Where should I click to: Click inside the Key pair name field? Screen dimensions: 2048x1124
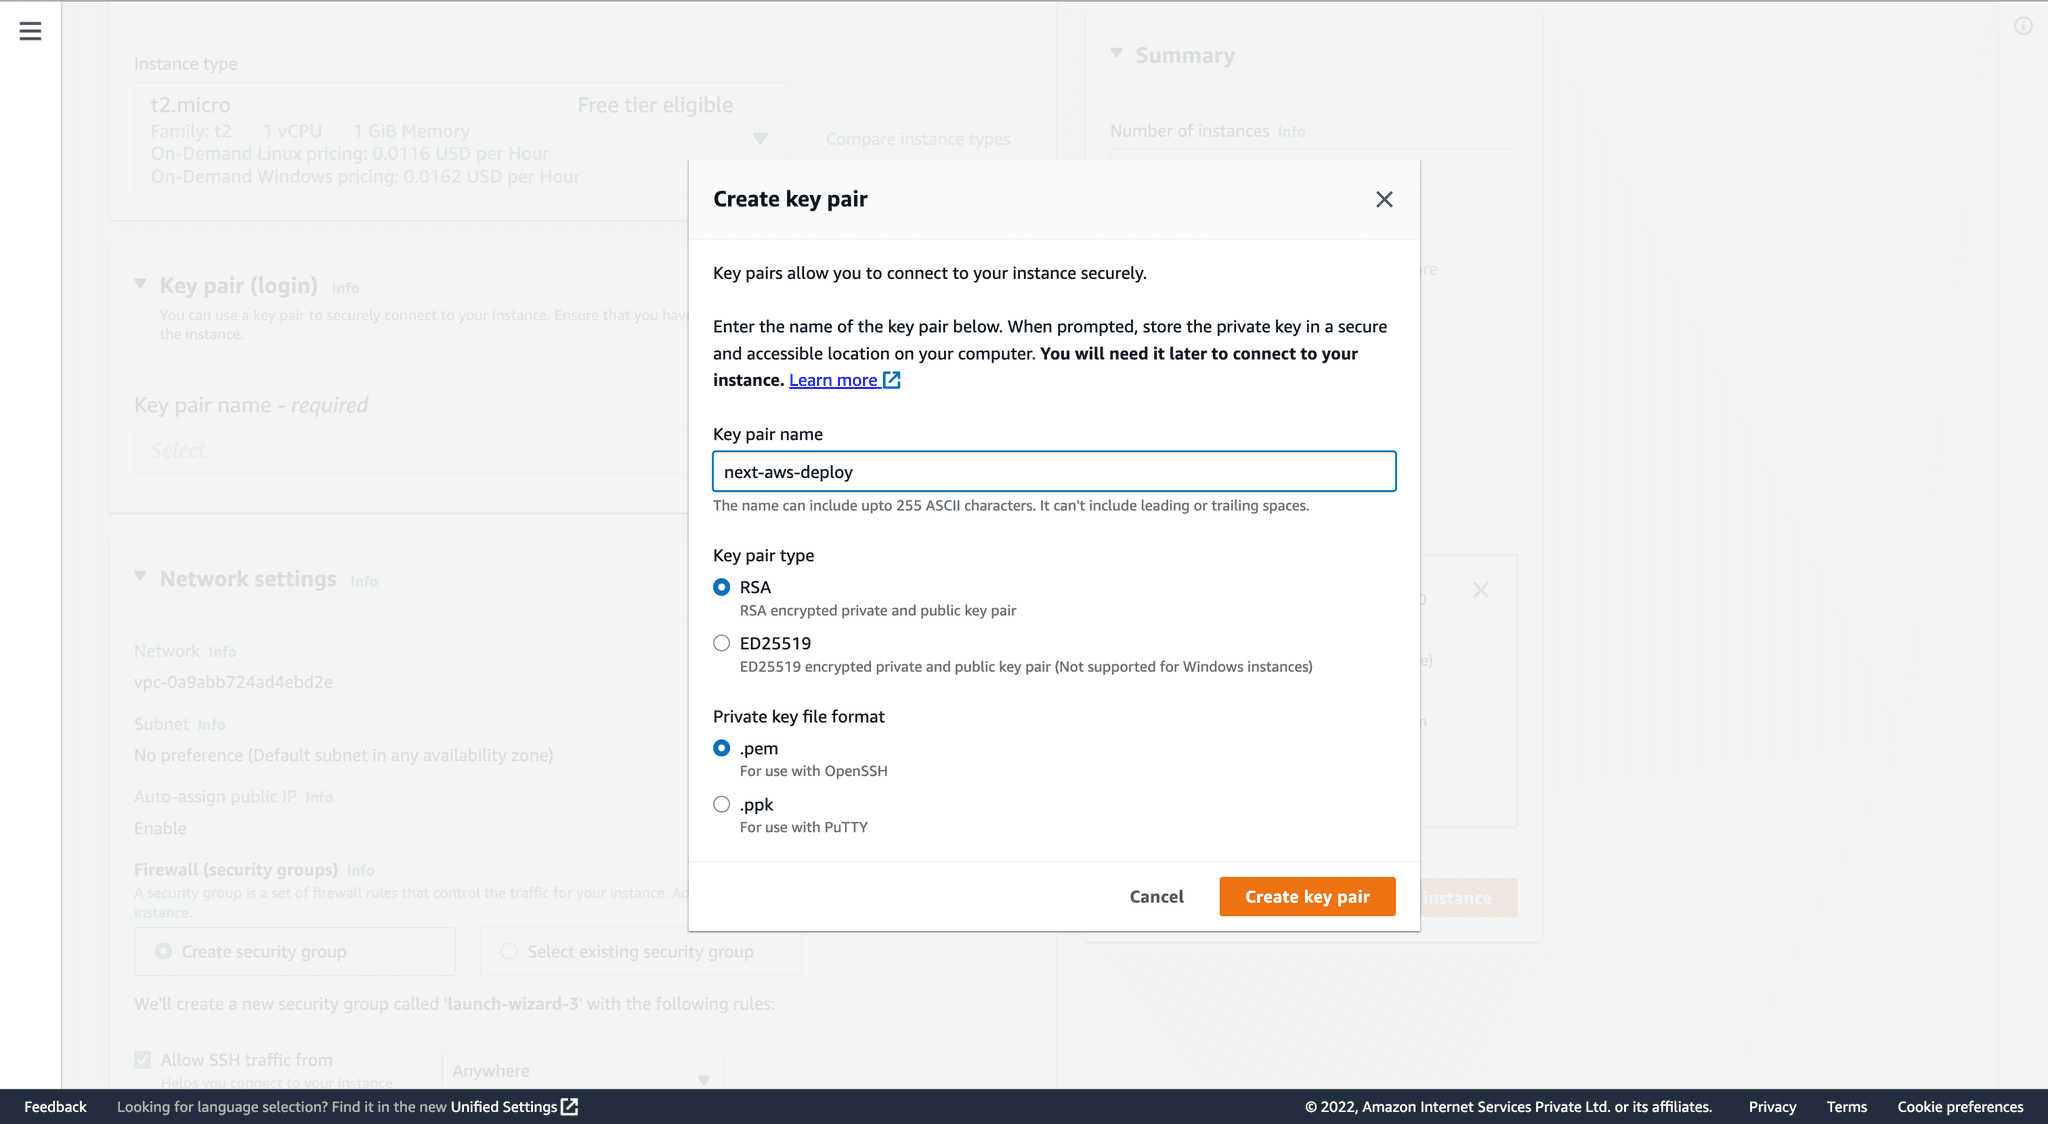[x=1054, y=471]
